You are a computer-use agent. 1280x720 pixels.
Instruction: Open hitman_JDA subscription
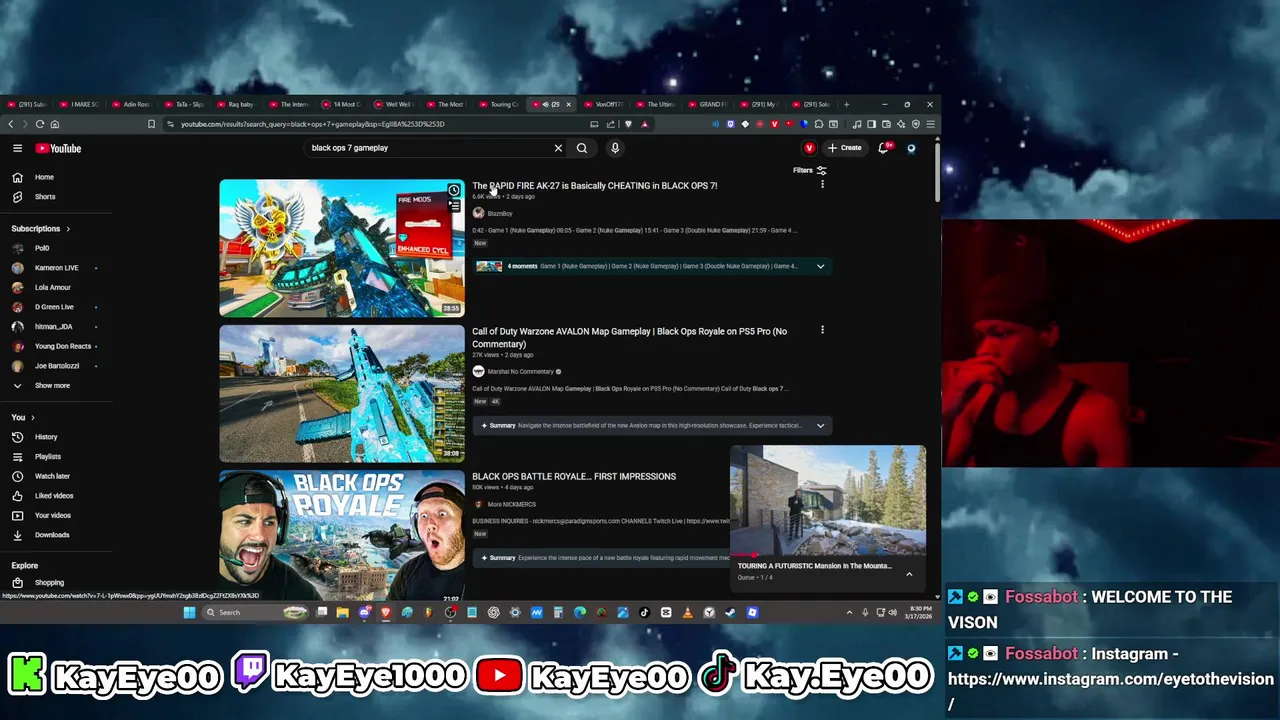click(56, 326)
